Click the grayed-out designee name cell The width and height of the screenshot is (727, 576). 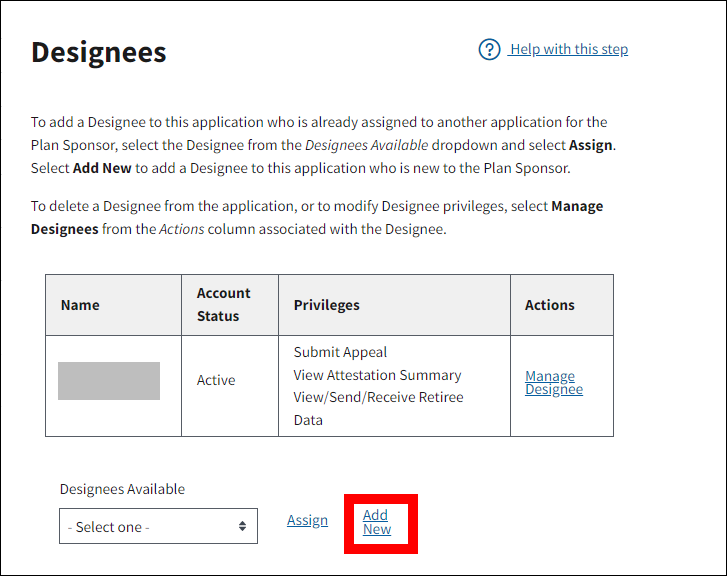(x=109, y=381)
